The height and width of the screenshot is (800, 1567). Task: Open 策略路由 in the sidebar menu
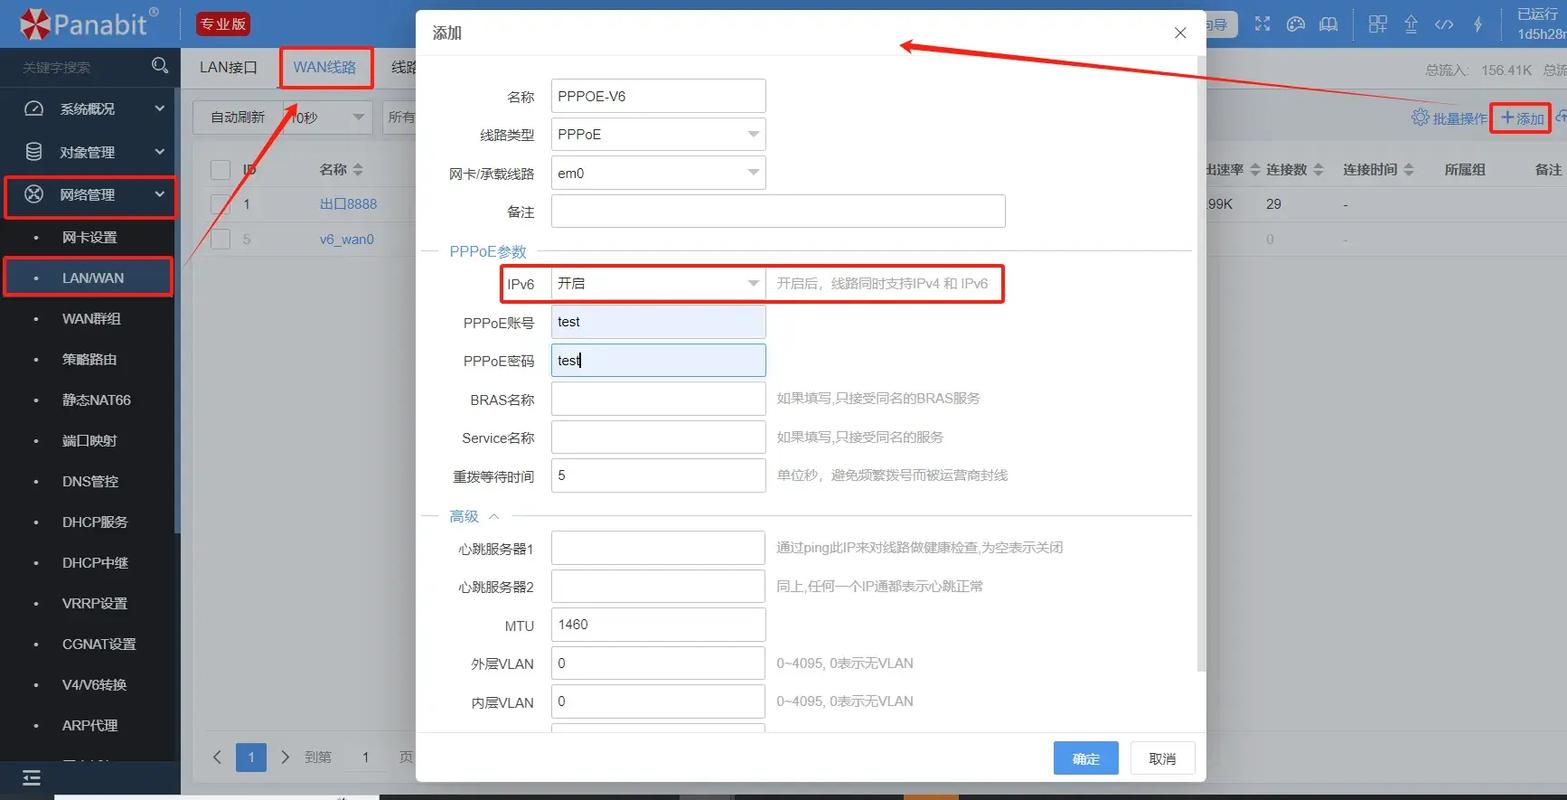point(89,359)
